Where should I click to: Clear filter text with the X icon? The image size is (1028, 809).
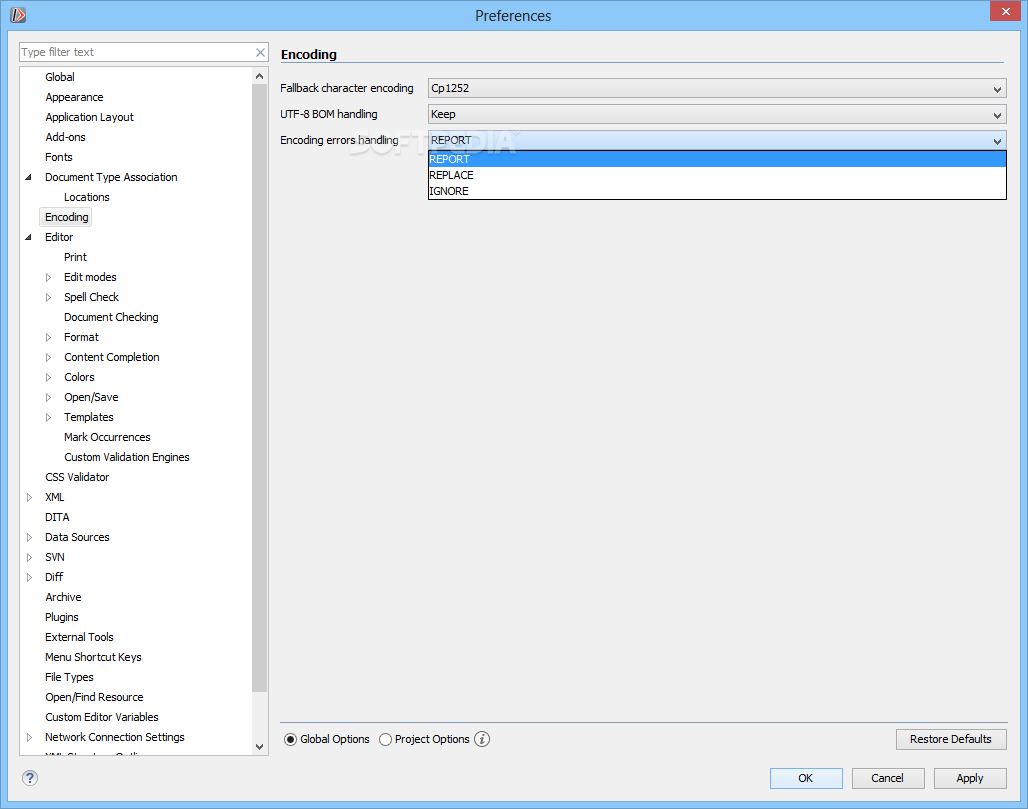(x=260, y=52)
